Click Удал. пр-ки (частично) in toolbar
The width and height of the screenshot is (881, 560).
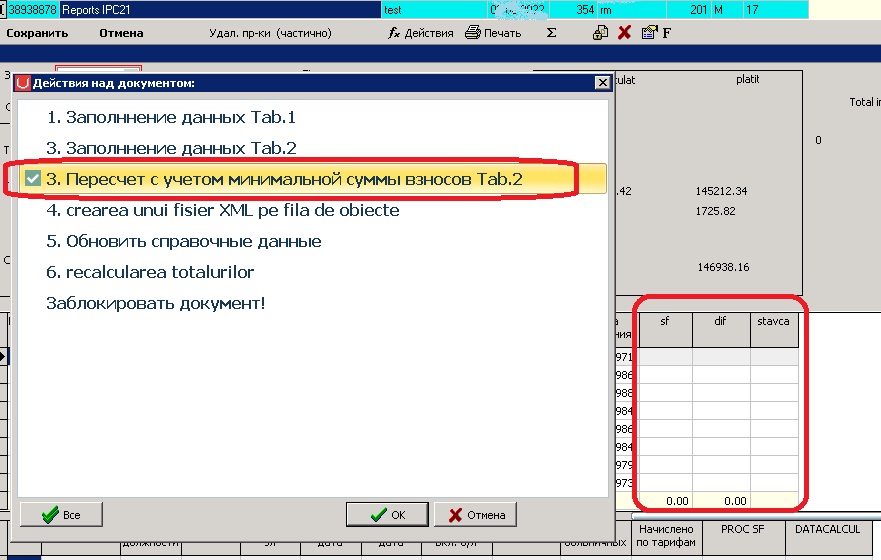coord(270,33)
